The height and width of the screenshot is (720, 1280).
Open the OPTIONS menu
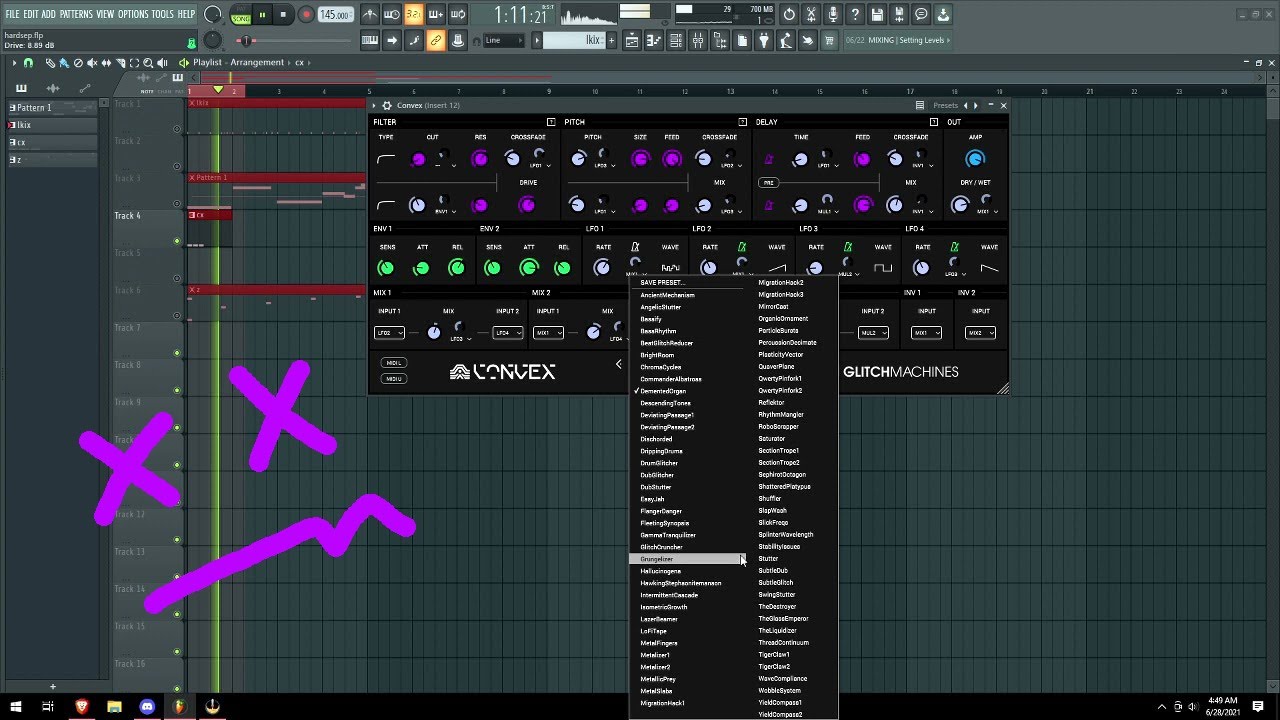point(133,14)
